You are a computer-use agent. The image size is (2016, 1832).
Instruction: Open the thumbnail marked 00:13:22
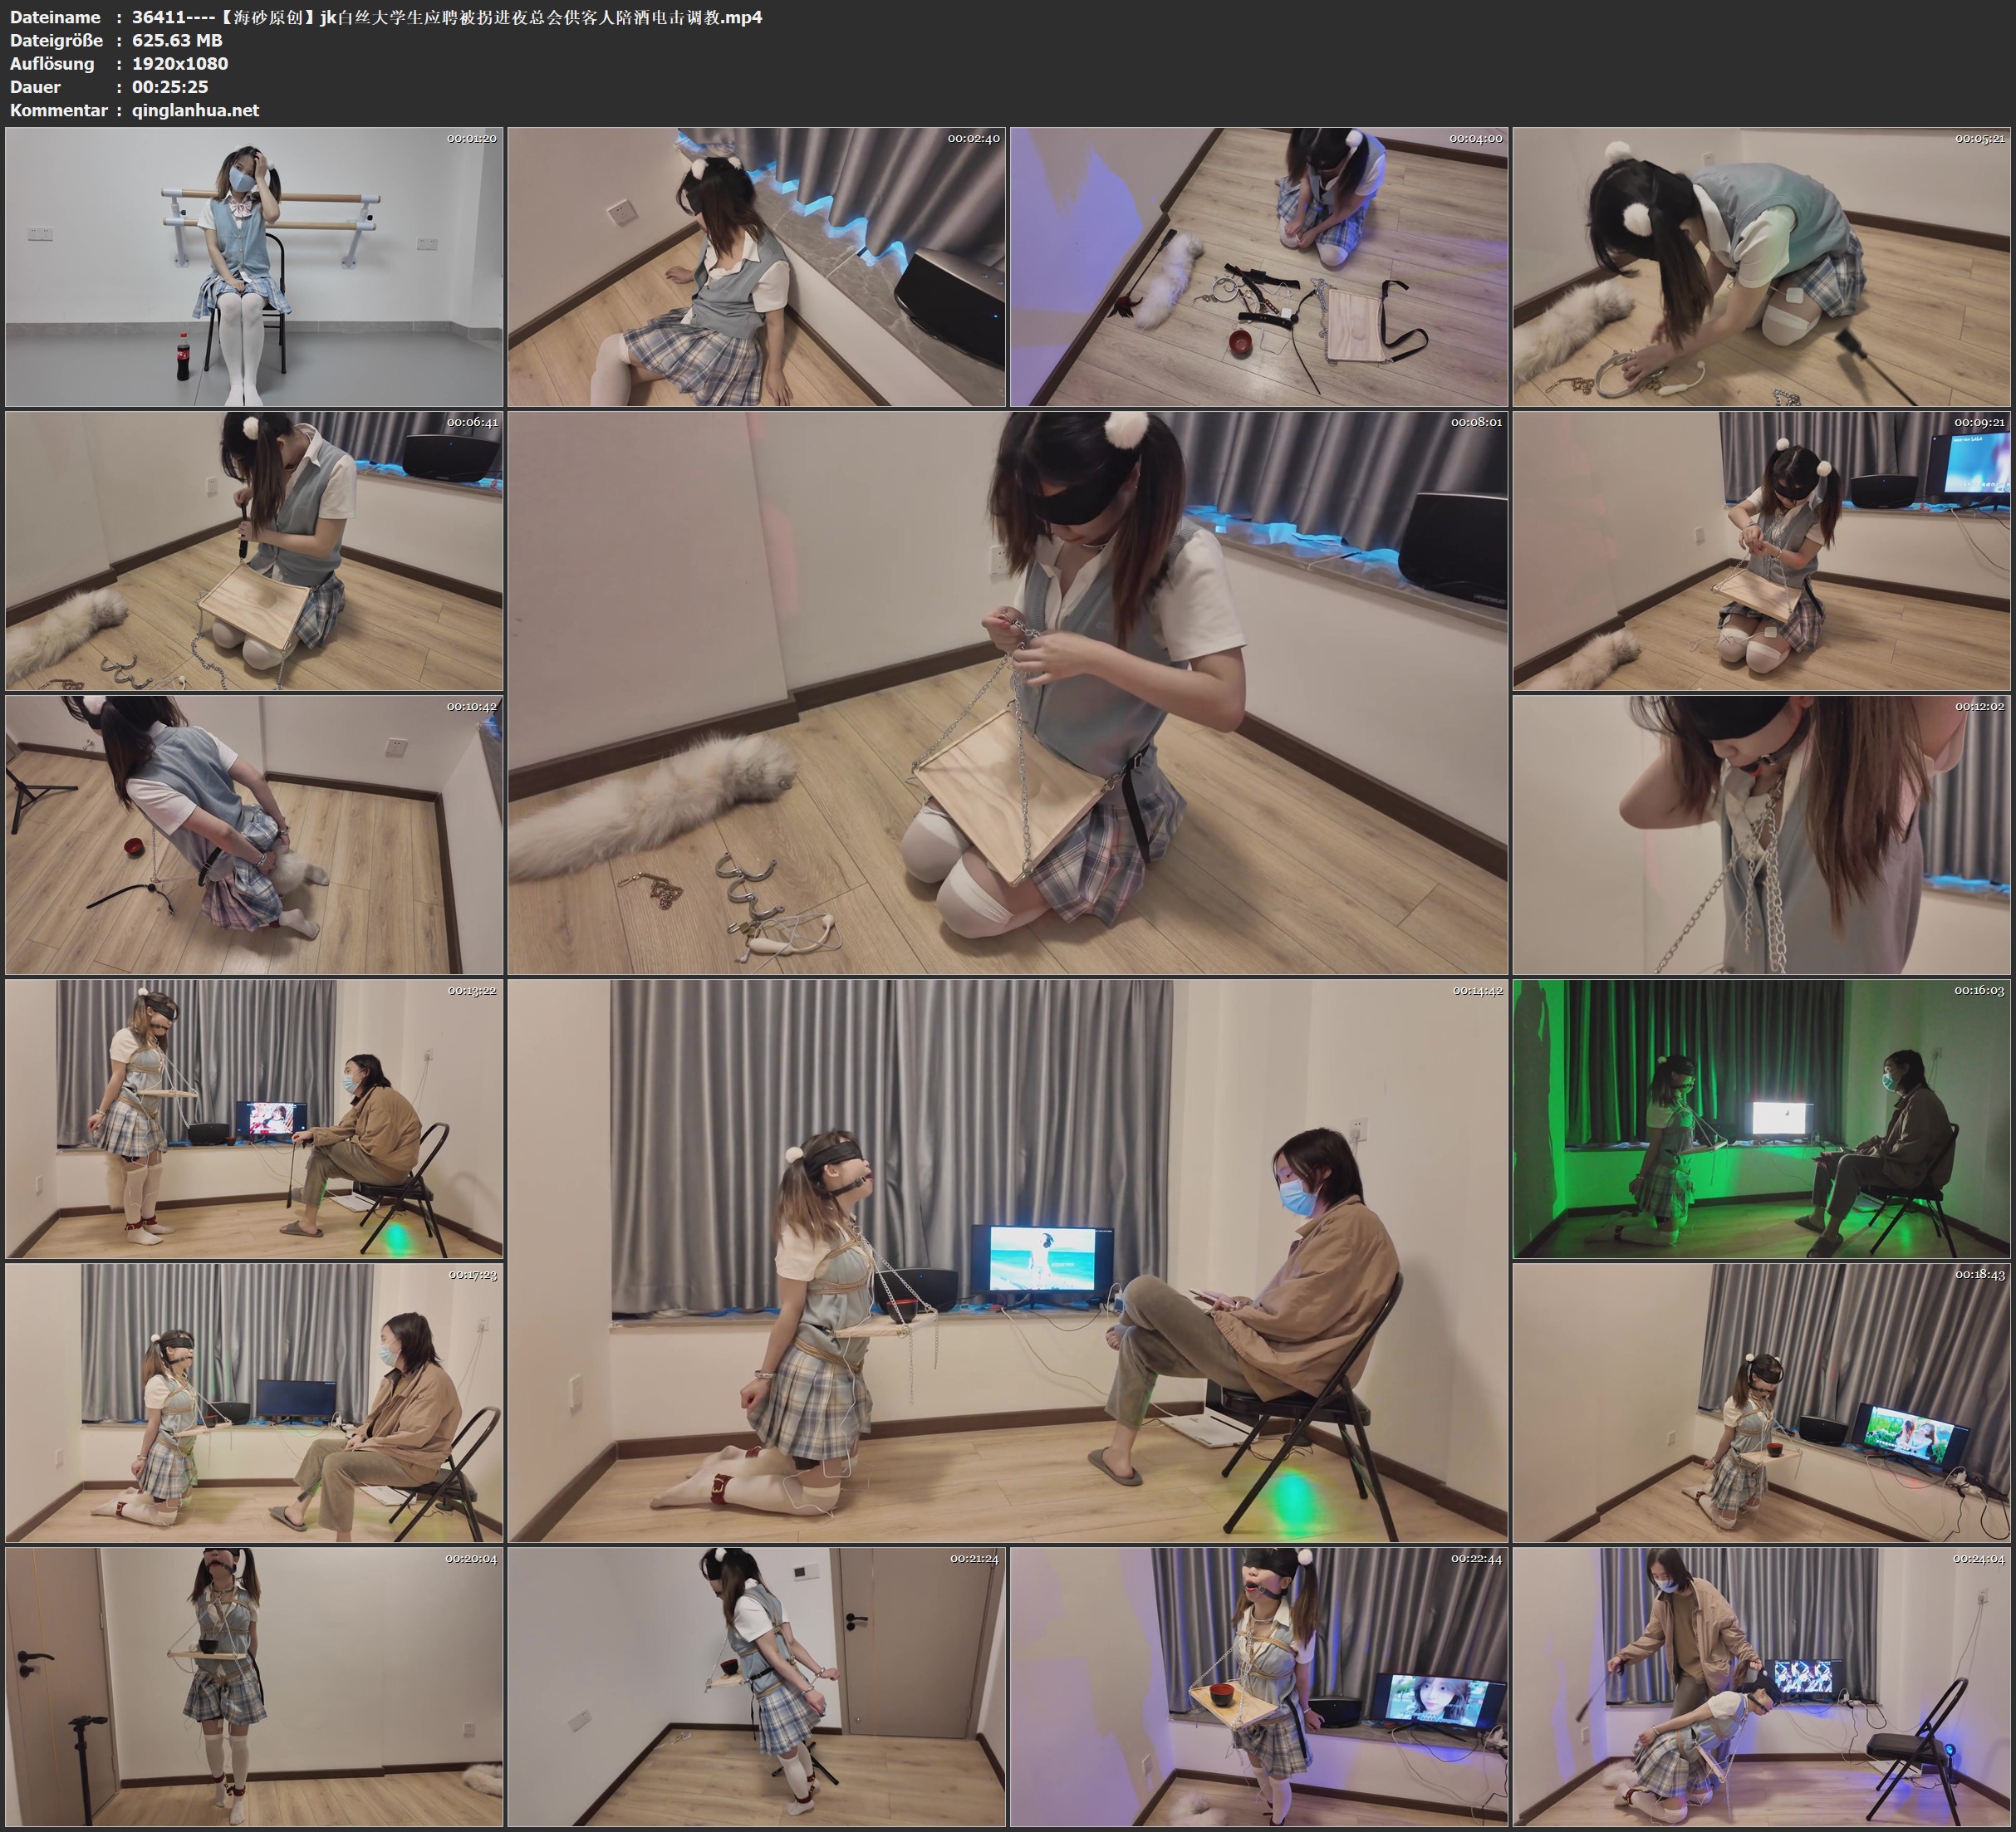point(254,1118)
